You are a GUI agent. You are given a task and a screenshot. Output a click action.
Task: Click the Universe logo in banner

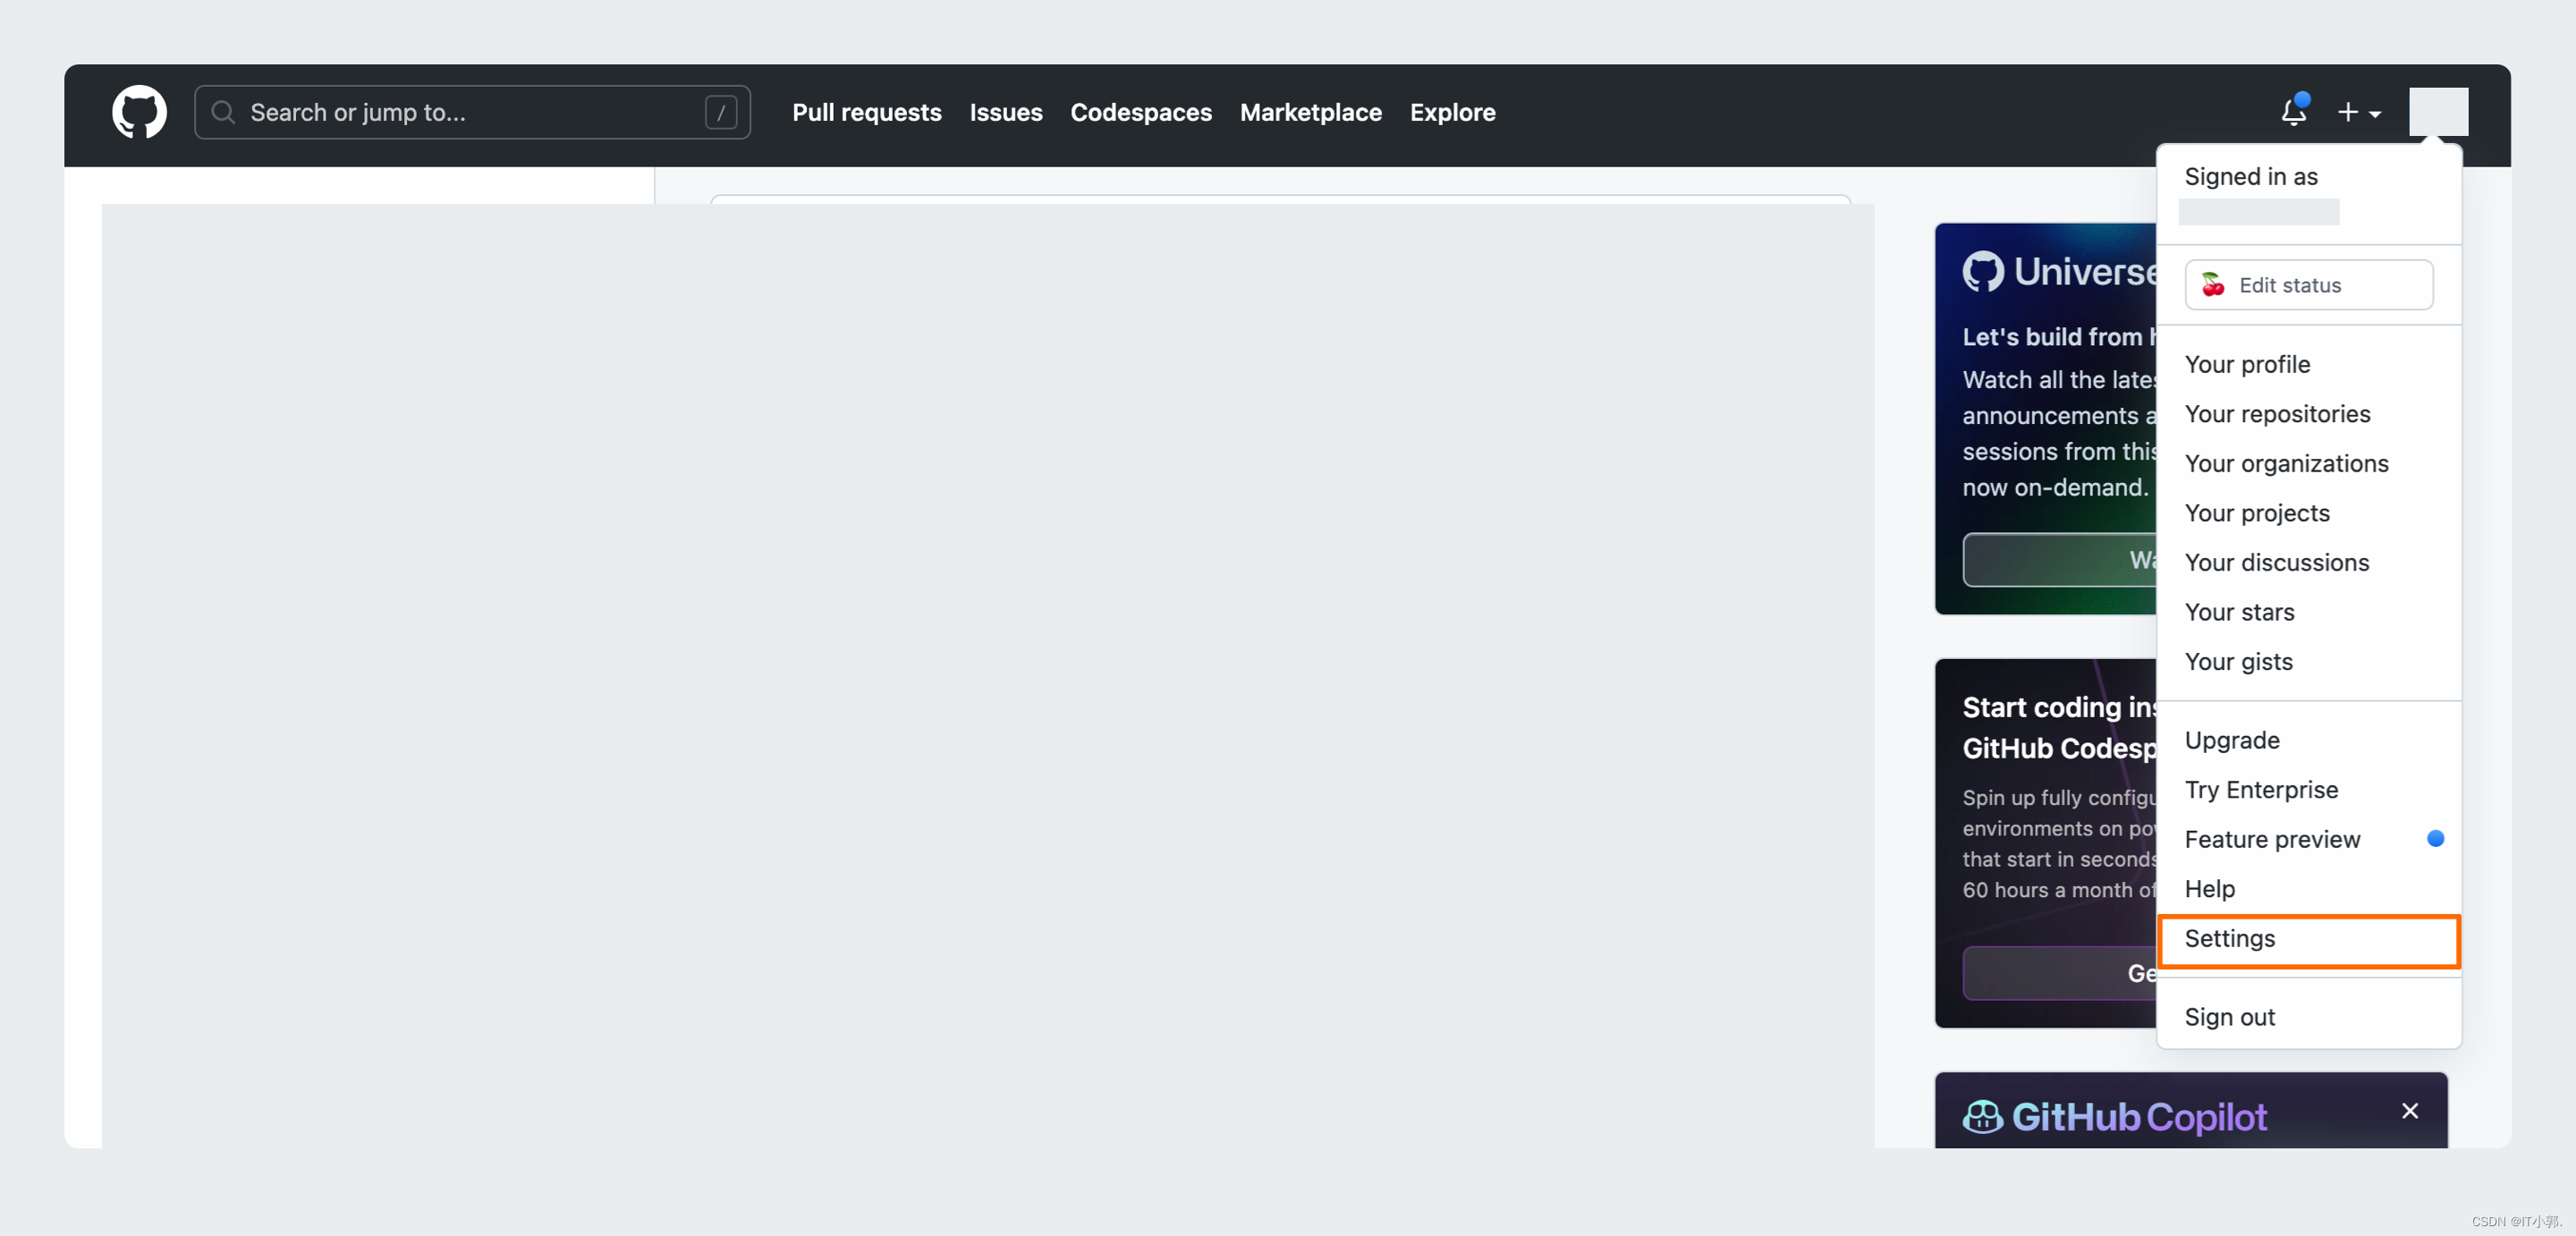pos(1983,271)
